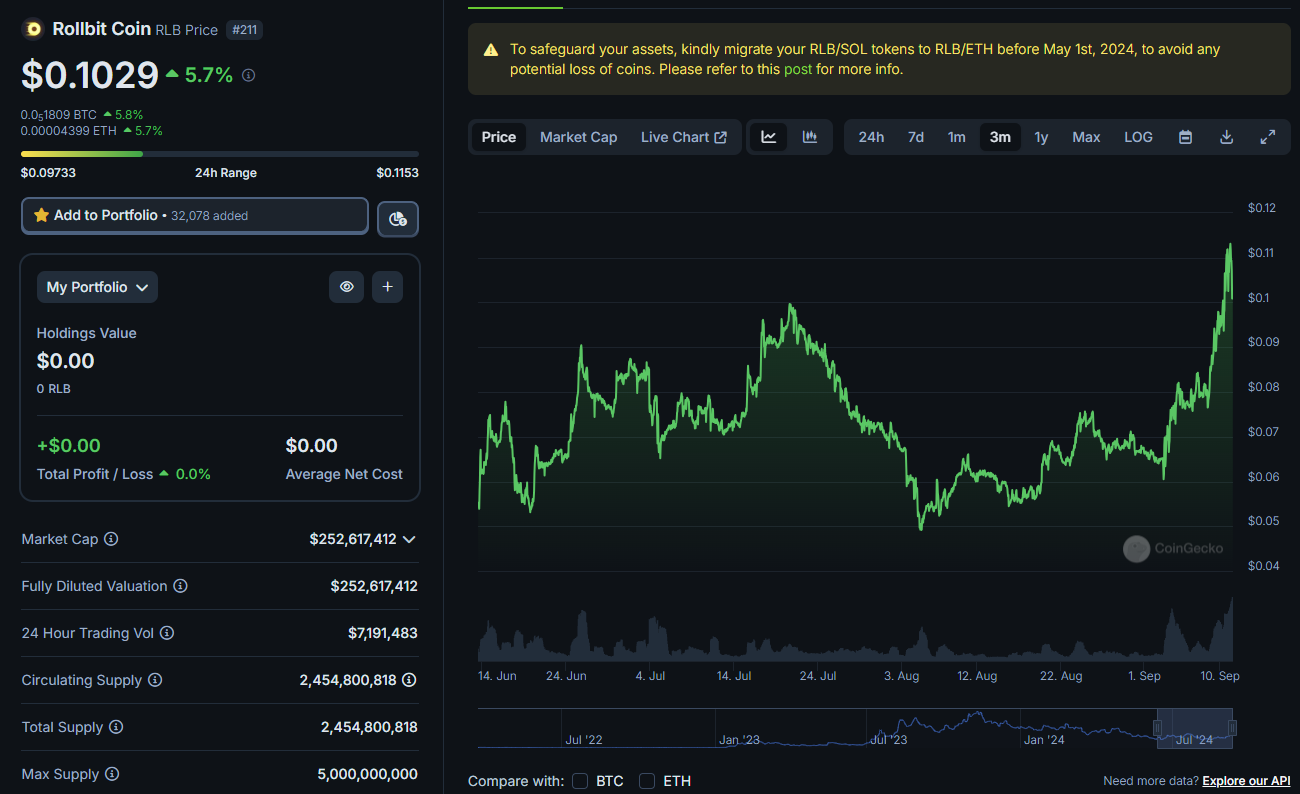1300x794 pixels.
Task: Click right handle of chart range navigator
Action: point(1233,728)
